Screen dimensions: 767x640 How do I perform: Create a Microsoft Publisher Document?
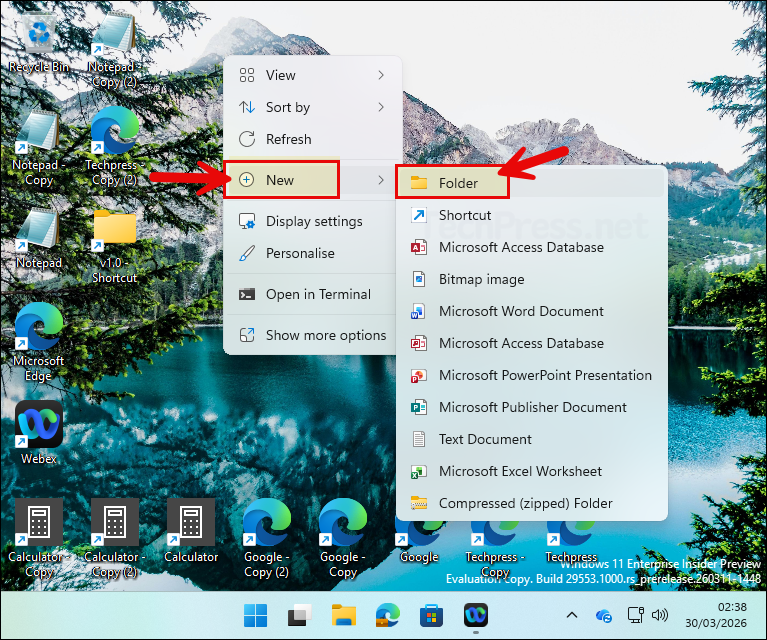[x=532, y=407]
